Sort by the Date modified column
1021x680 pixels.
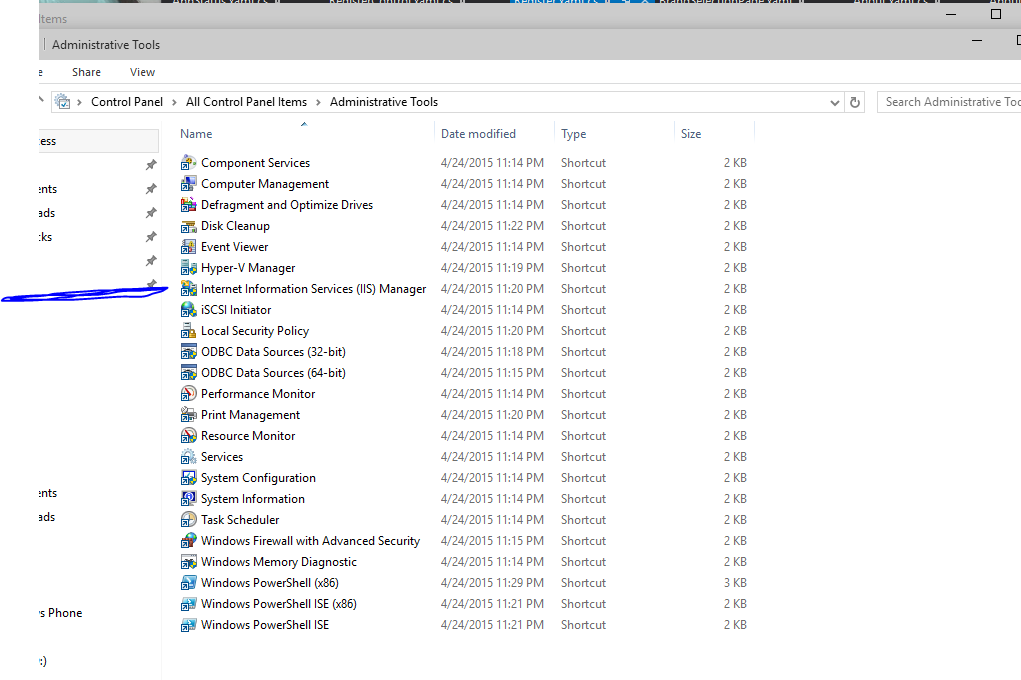pos(478,134)
